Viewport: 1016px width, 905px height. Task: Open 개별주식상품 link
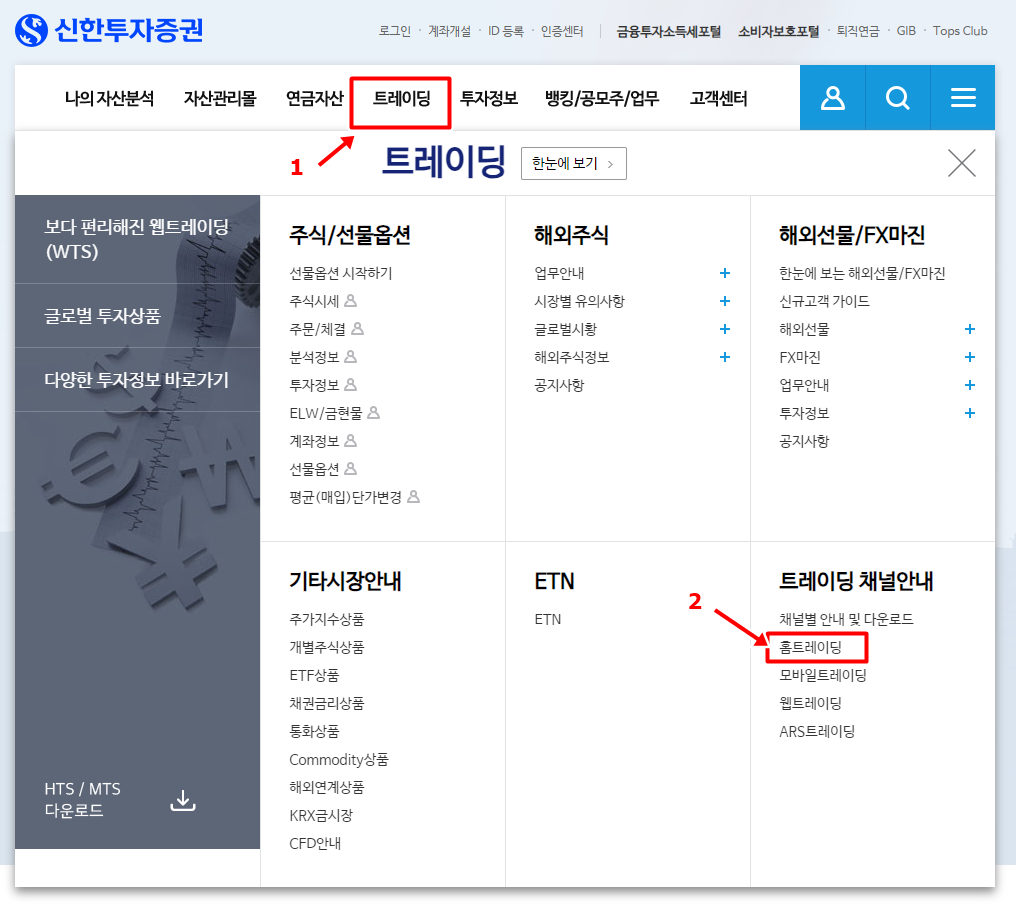327,647
